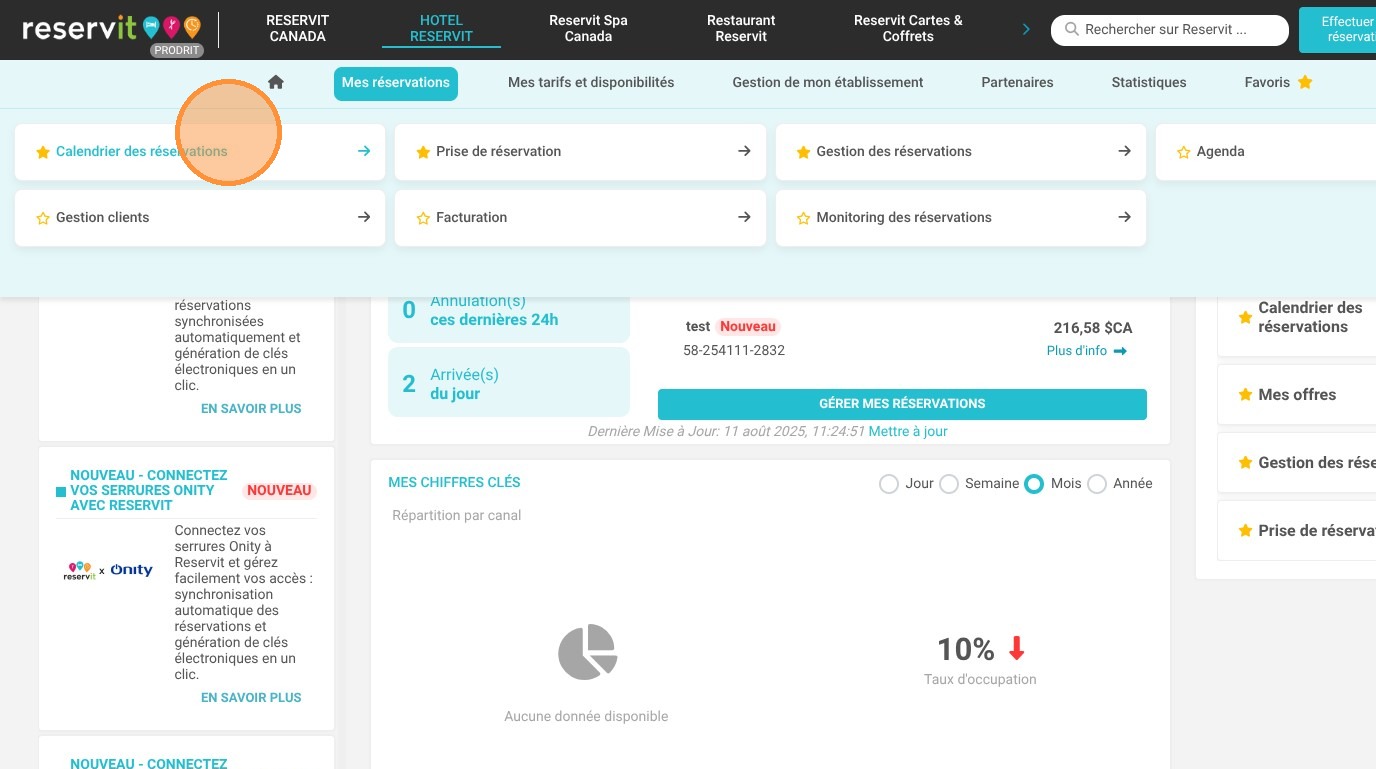The image size is (1376, 769).
Task: Click the arrow on Calendrier des réservations card
Action: 364,151
